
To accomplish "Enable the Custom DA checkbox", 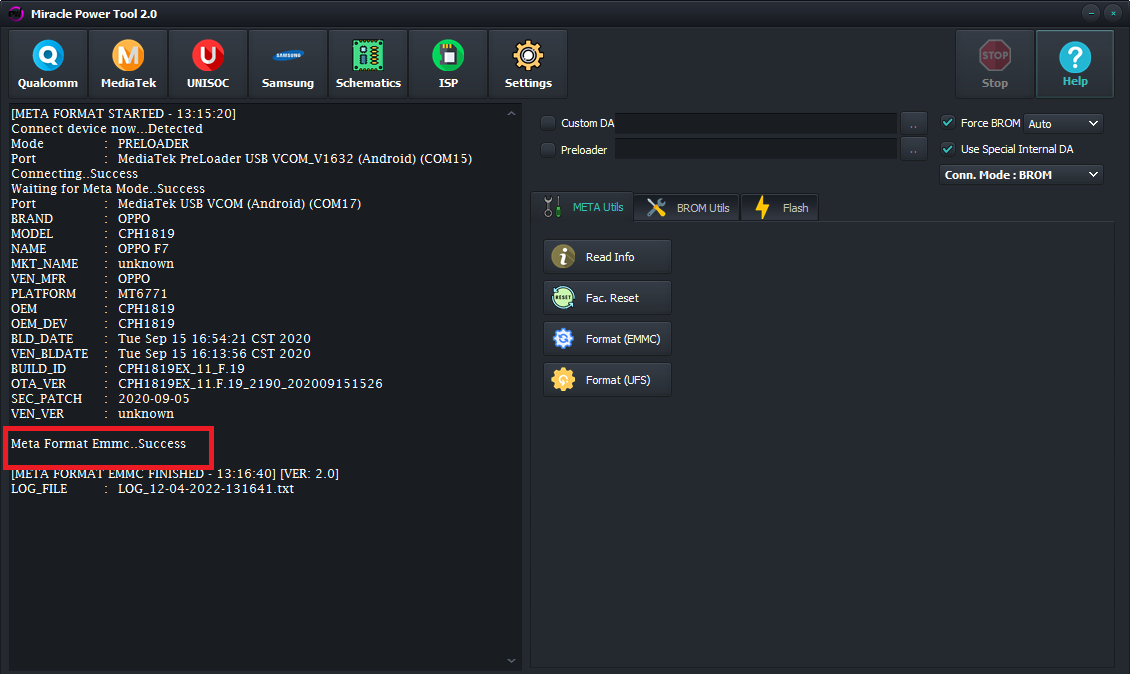I will click(x=548, y=123).
